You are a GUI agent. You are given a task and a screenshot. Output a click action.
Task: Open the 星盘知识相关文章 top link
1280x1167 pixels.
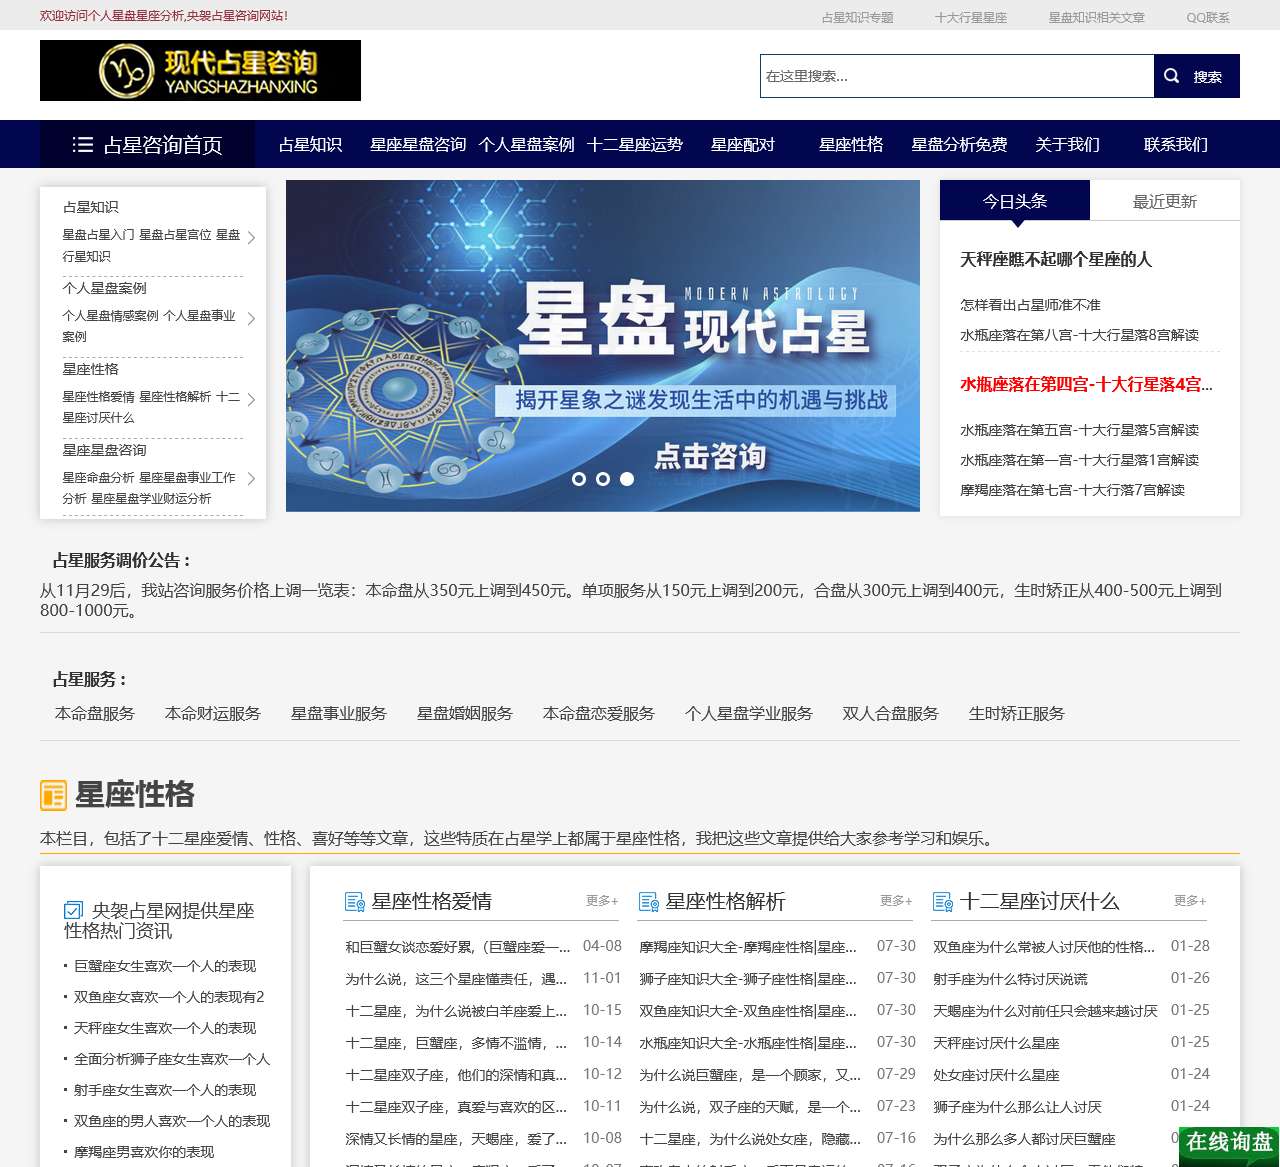(1096, 17)
